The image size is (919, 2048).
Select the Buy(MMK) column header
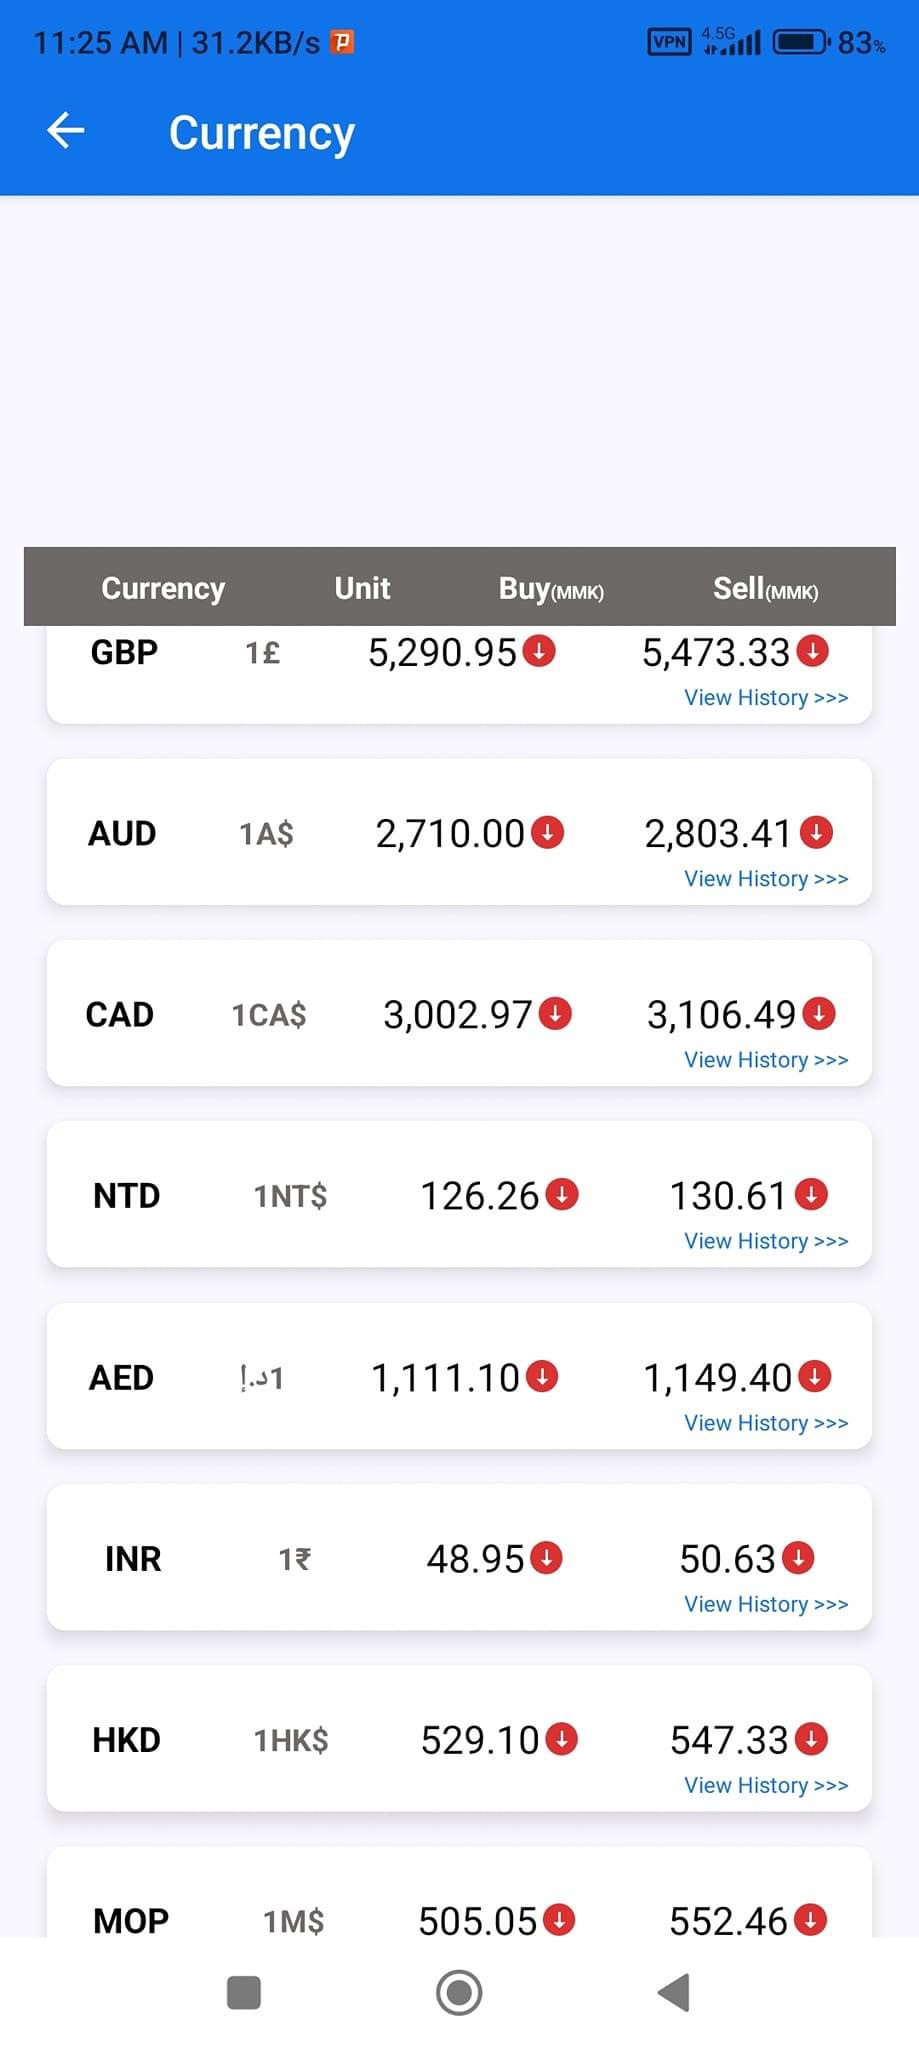551,589
